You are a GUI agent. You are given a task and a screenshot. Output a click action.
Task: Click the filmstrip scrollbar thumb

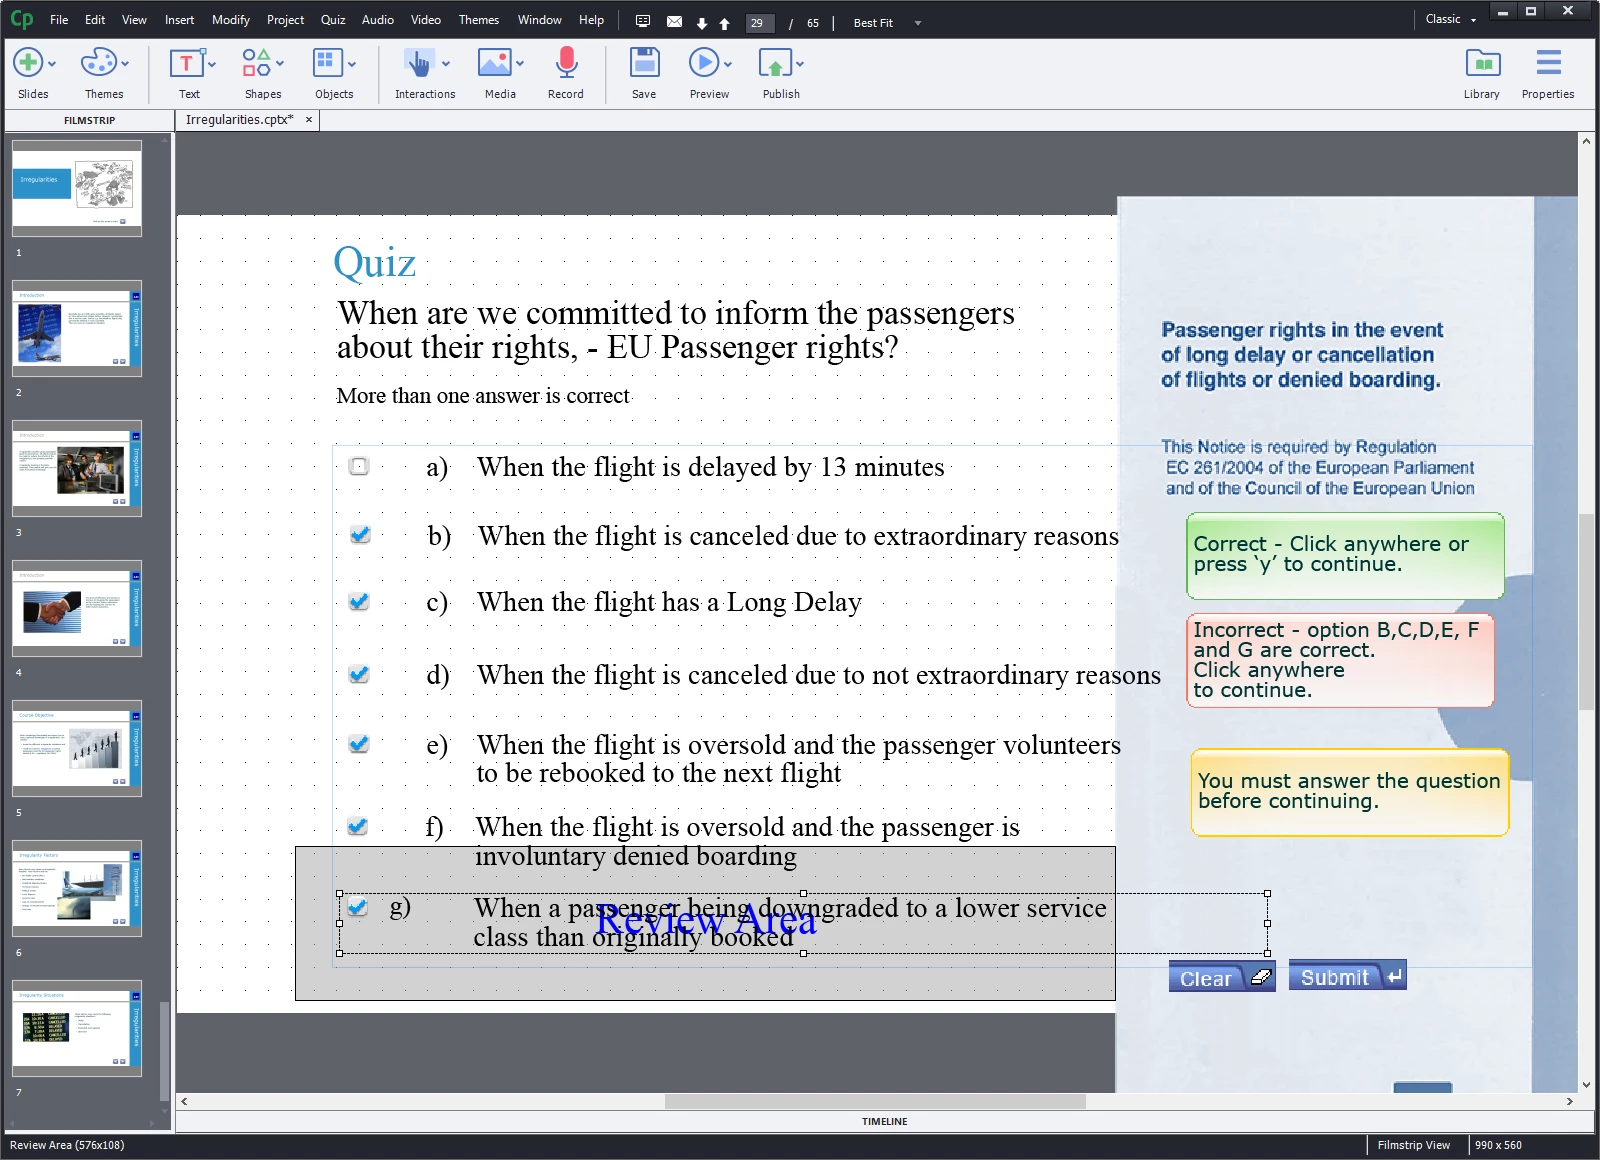(164, 1050)
